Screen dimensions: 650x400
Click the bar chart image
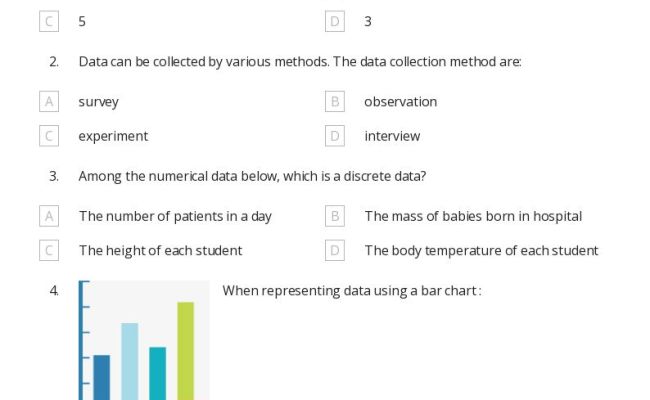click(x=144, y=340)
